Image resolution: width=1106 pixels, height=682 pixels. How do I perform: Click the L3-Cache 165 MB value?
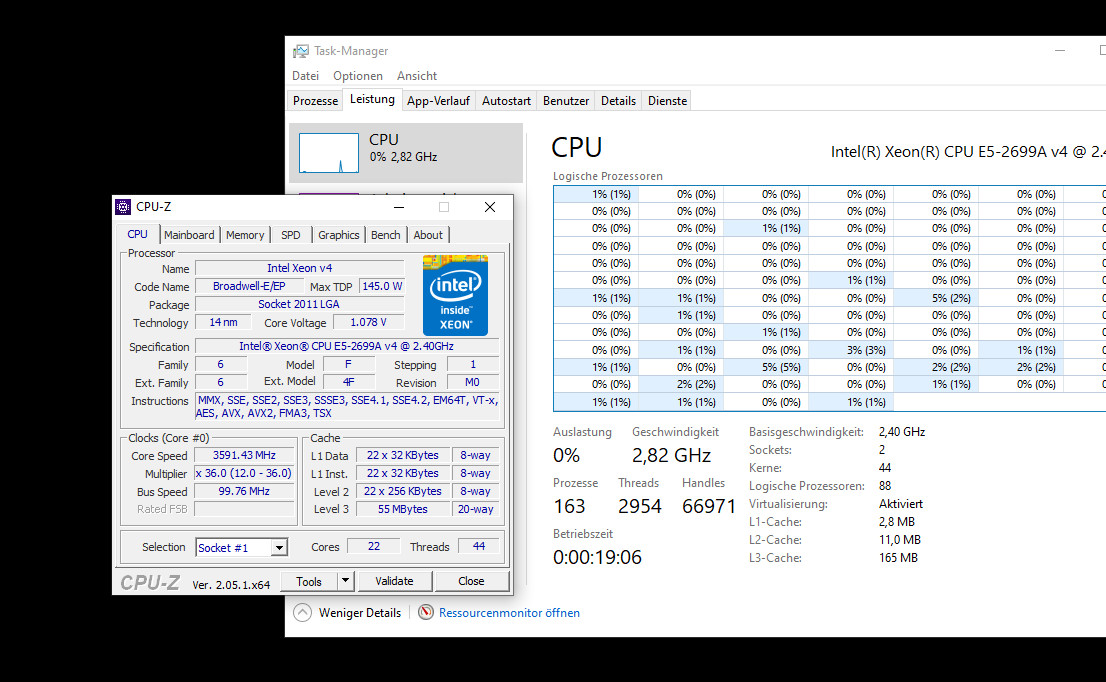pos(898,558)
